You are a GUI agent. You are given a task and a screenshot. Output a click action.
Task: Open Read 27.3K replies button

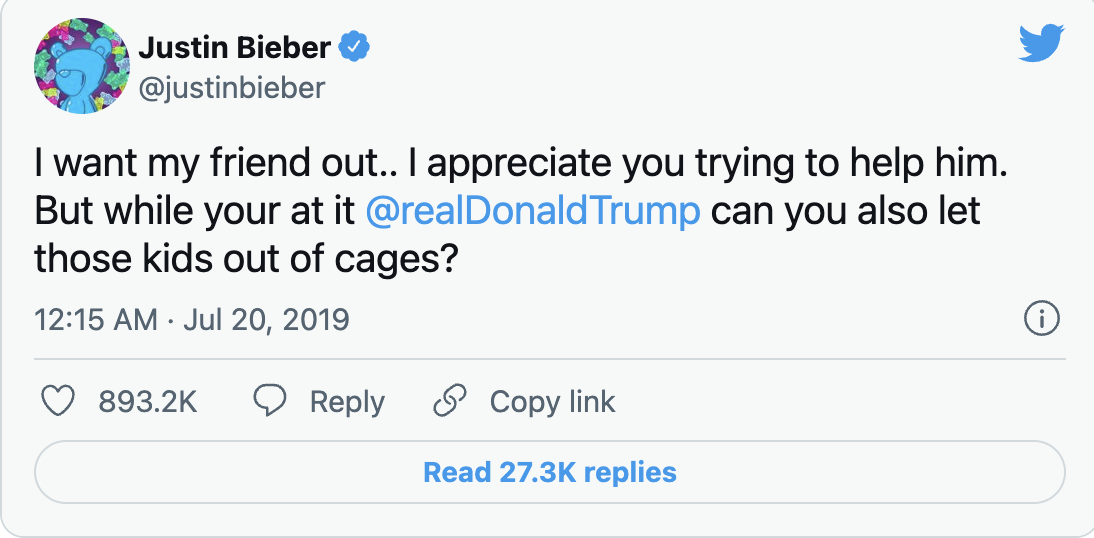[x=550, y=472]
